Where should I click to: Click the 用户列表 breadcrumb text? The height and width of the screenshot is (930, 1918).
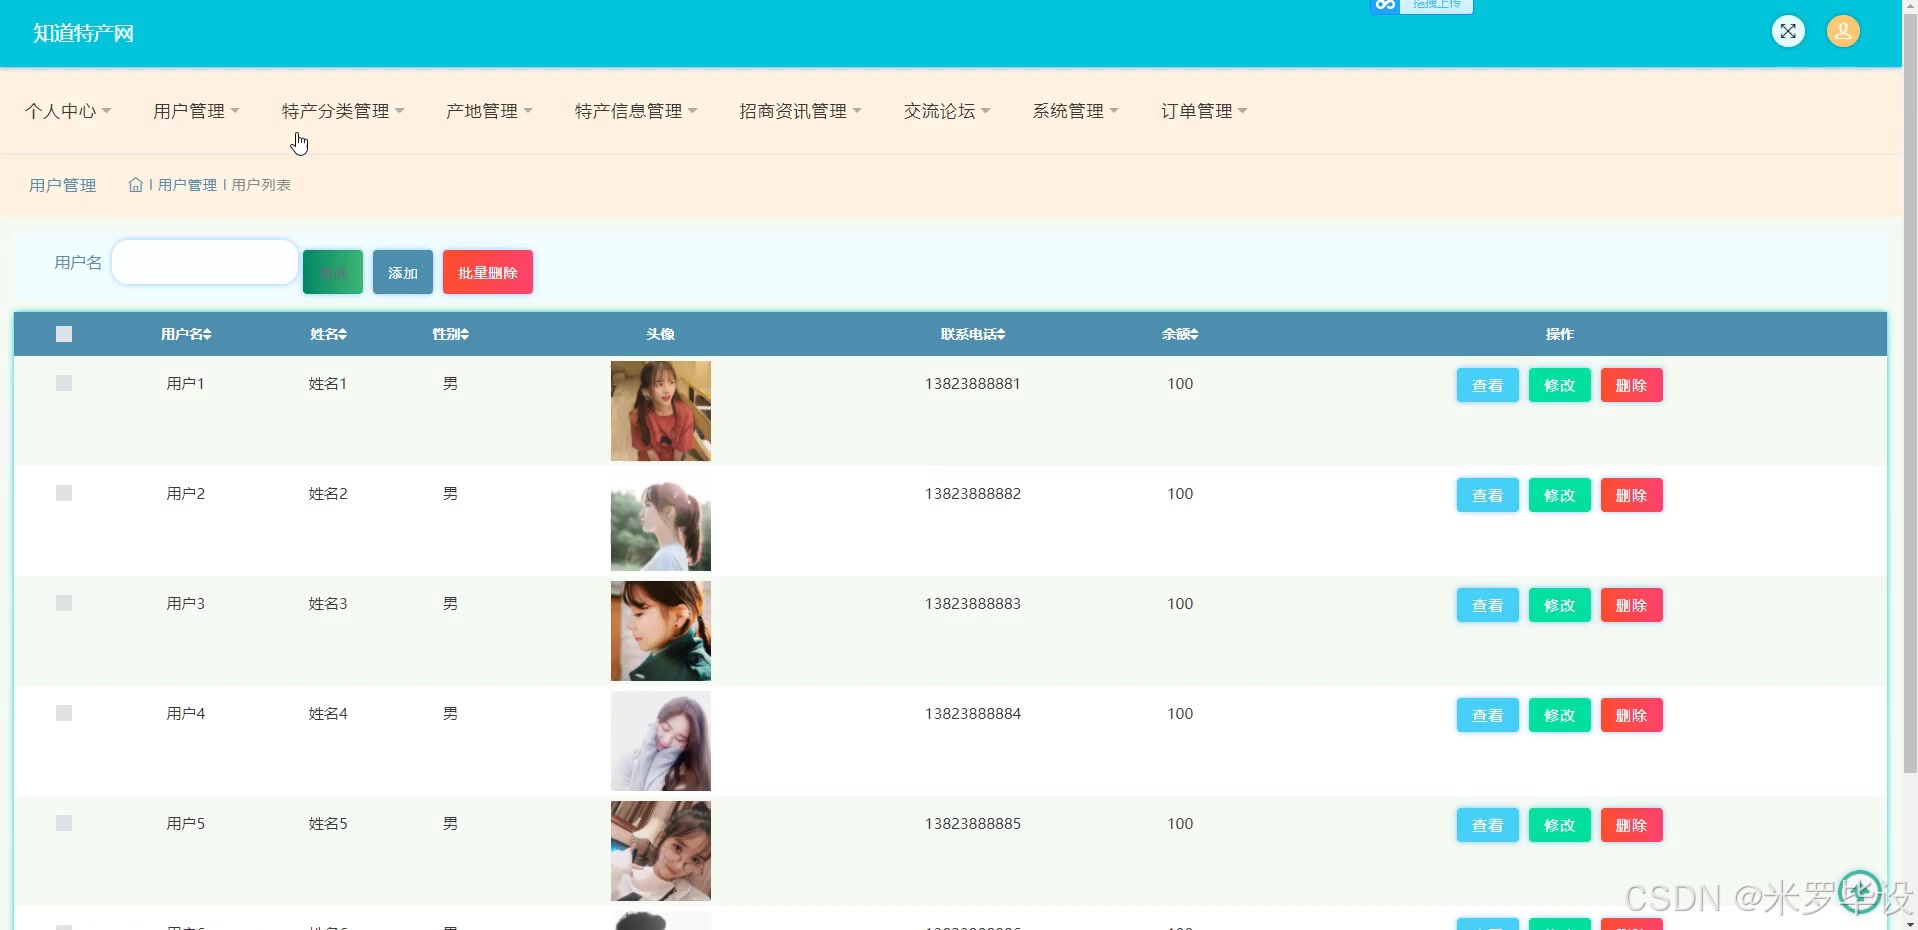click(x=261, y=185)
